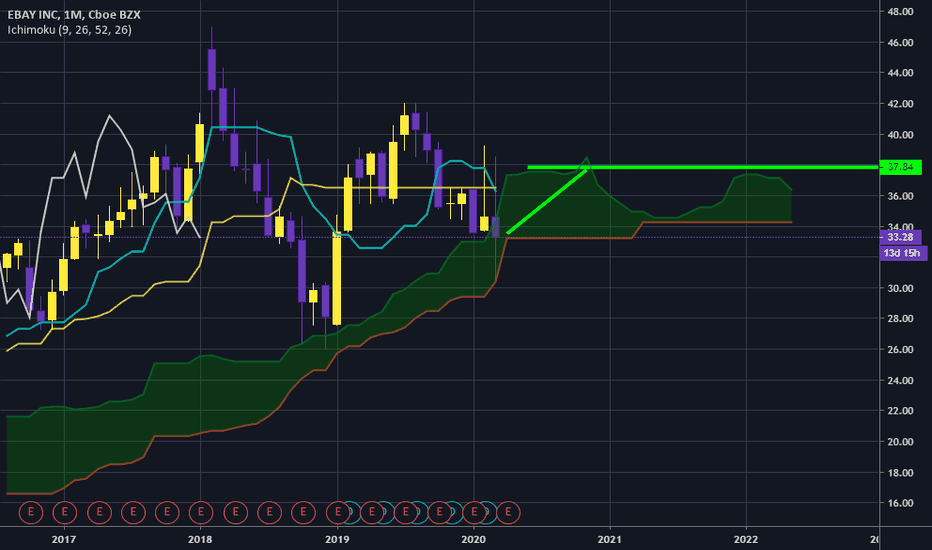Select the diagonal green trend line
932x550 pixels.
point(547,201)
